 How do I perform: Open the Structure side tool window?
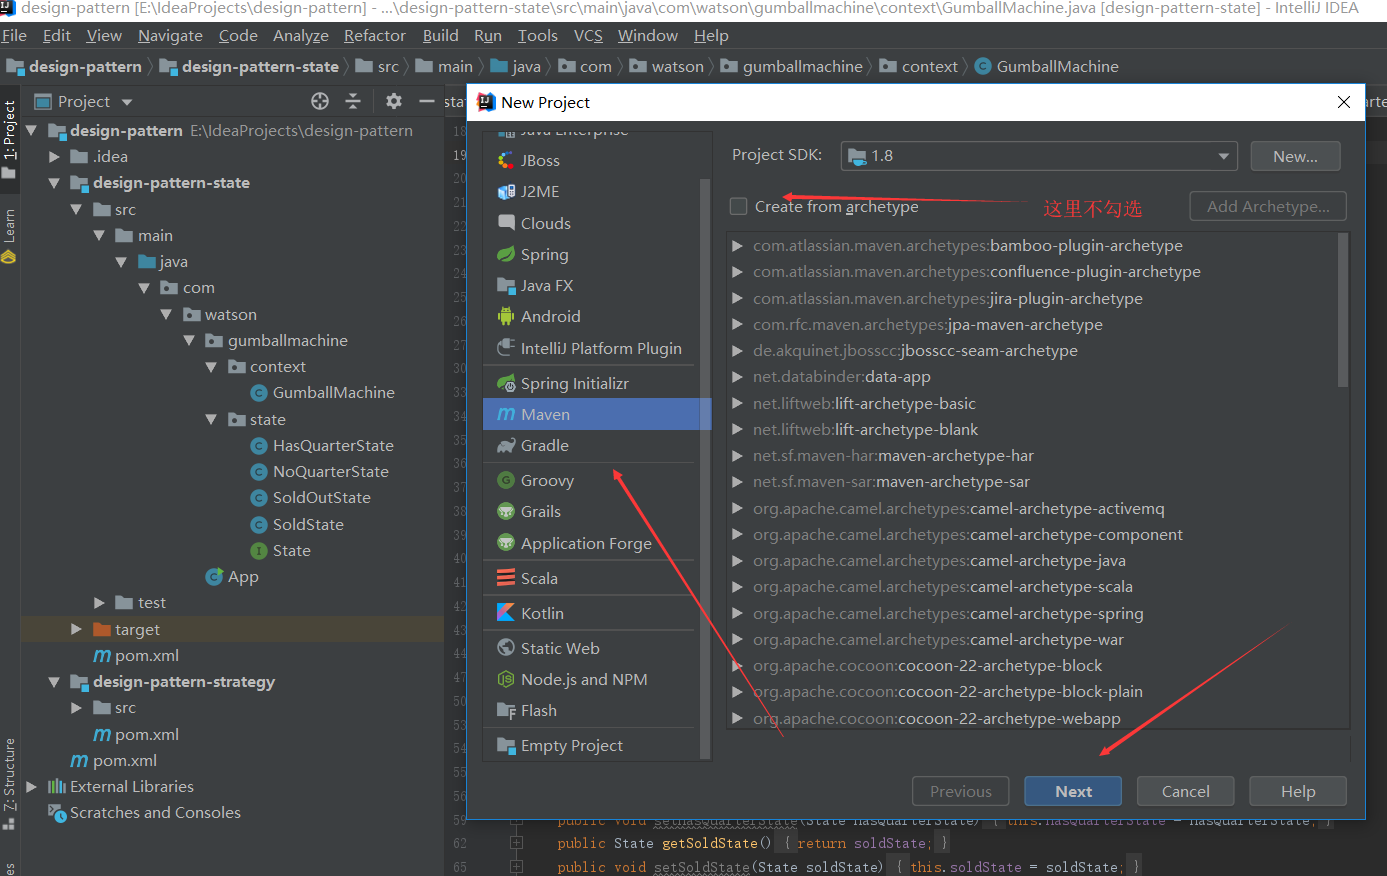[9, 783]
